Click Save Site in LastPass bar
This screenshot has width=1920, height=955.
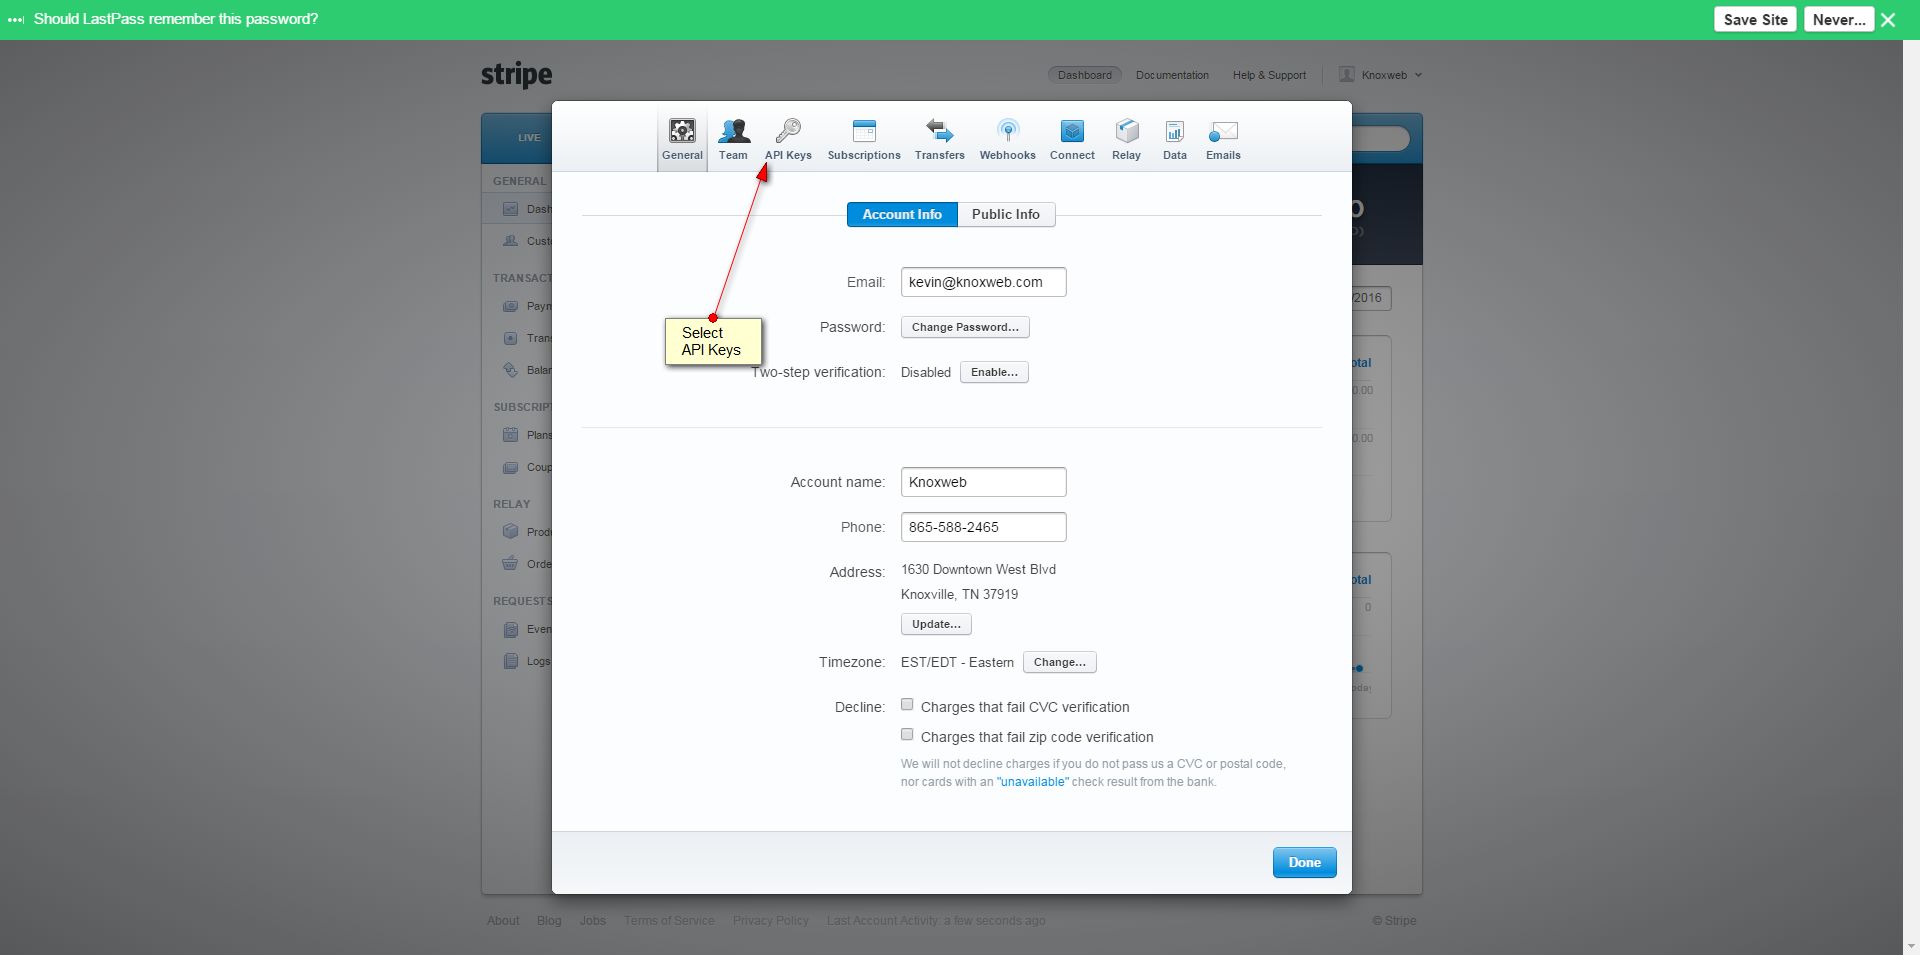tap(1755, 19)
